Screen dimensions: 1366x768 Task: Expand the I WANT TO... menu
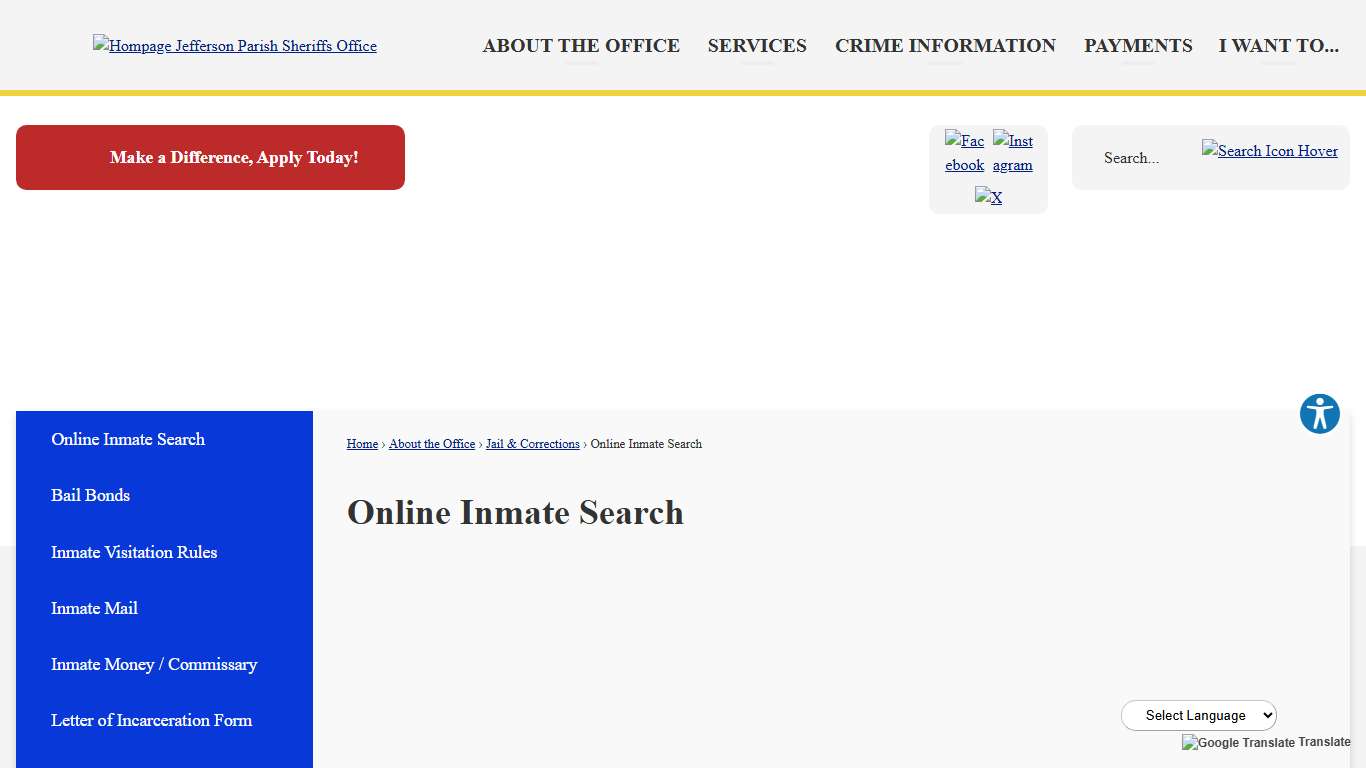tap(1278, 45)
